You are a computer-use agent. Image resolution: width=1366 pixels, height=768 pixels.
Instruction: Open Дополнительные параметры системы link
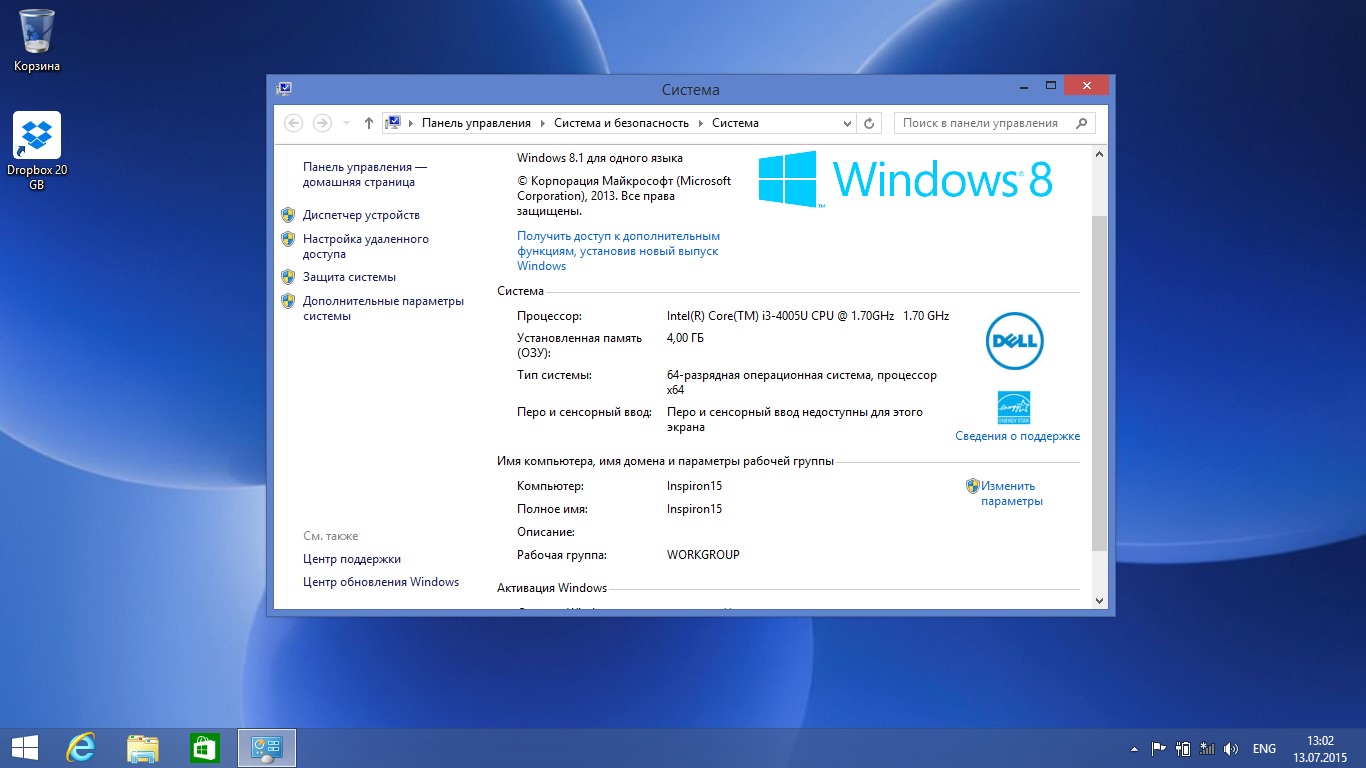(384, 308)
